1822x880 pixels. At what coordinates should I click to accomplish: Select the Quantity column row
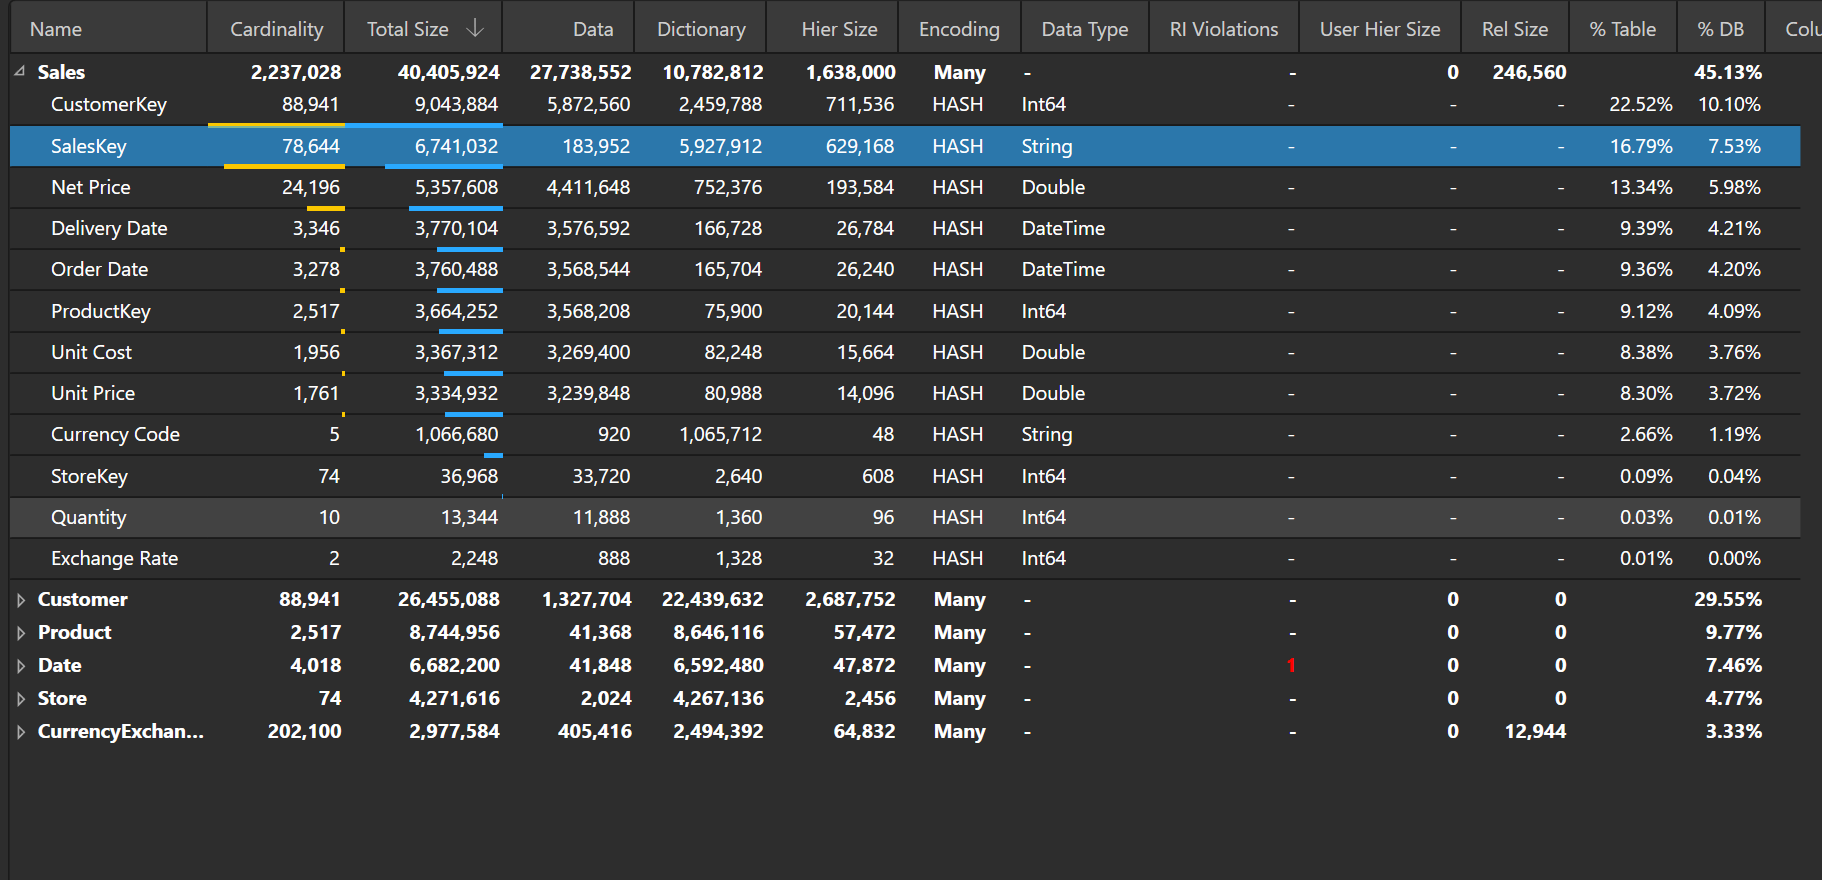click(88, 518)
